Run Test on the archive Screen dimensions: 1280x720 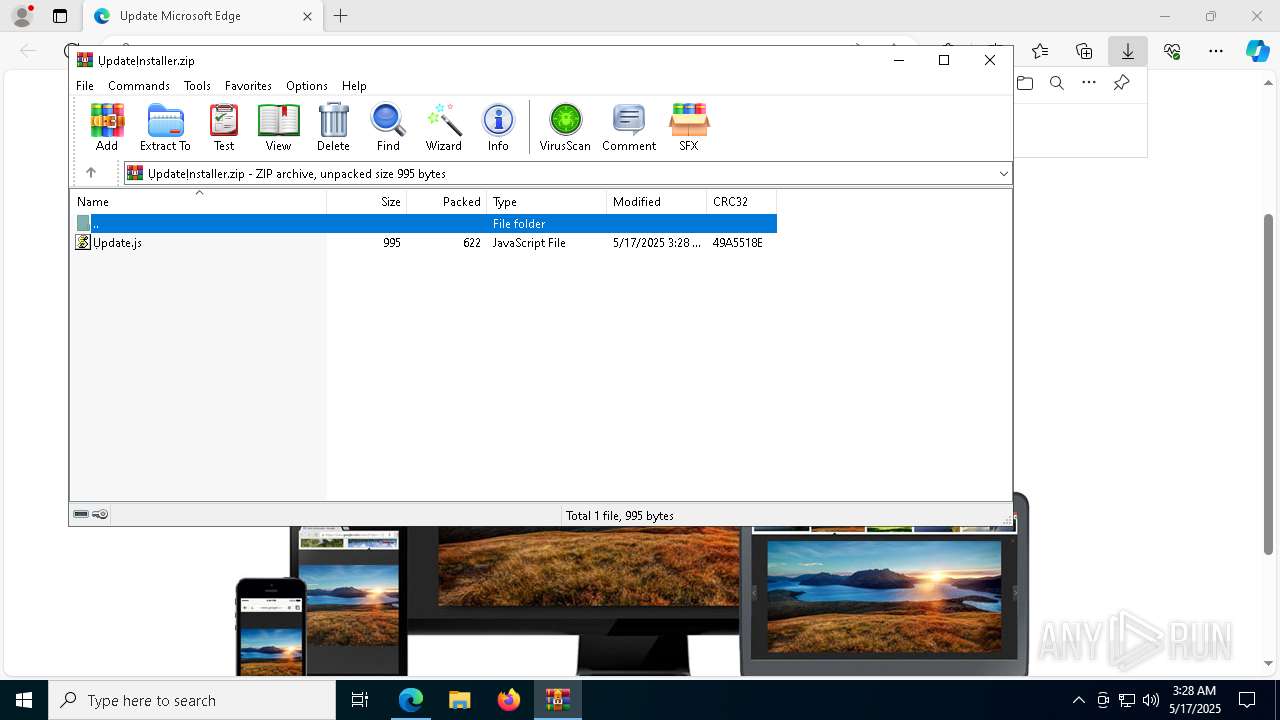224,127
